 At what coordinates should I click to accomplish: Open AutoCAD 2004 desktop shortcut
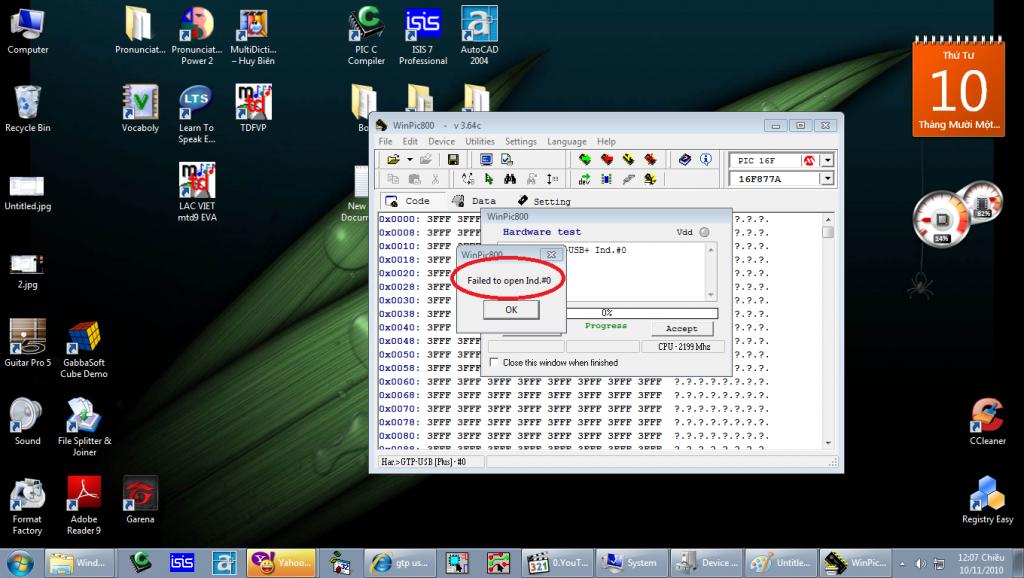(x=479, y=35)
